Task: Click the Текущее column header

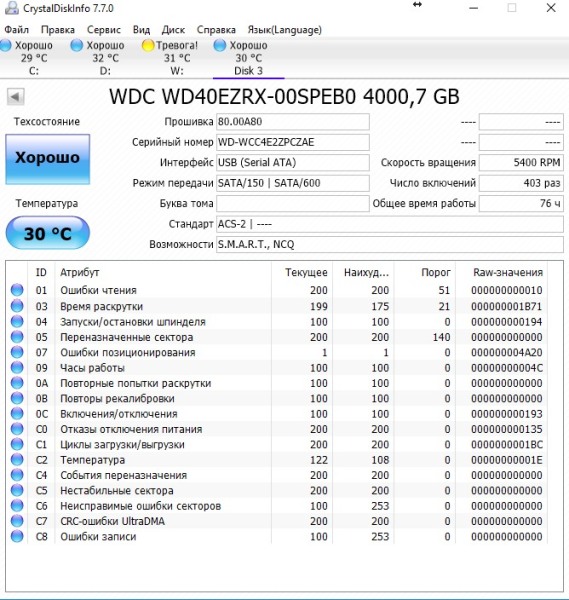Action: (302, 272)
